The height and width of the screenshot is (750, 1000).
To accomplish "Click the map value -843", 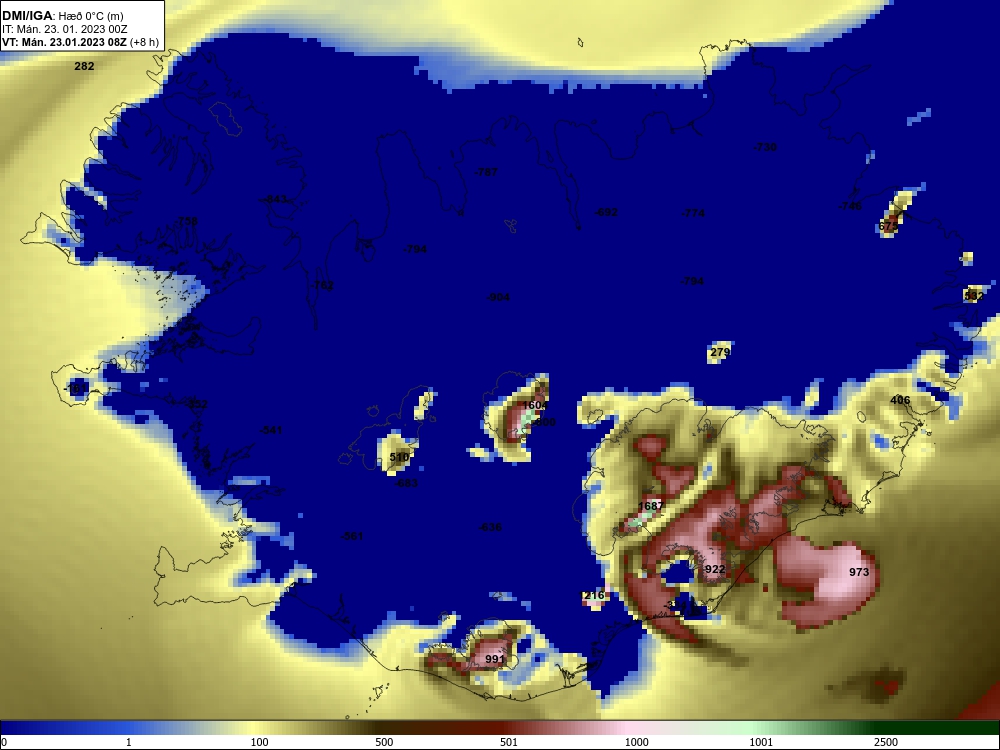I will click(x=274, y=200).
